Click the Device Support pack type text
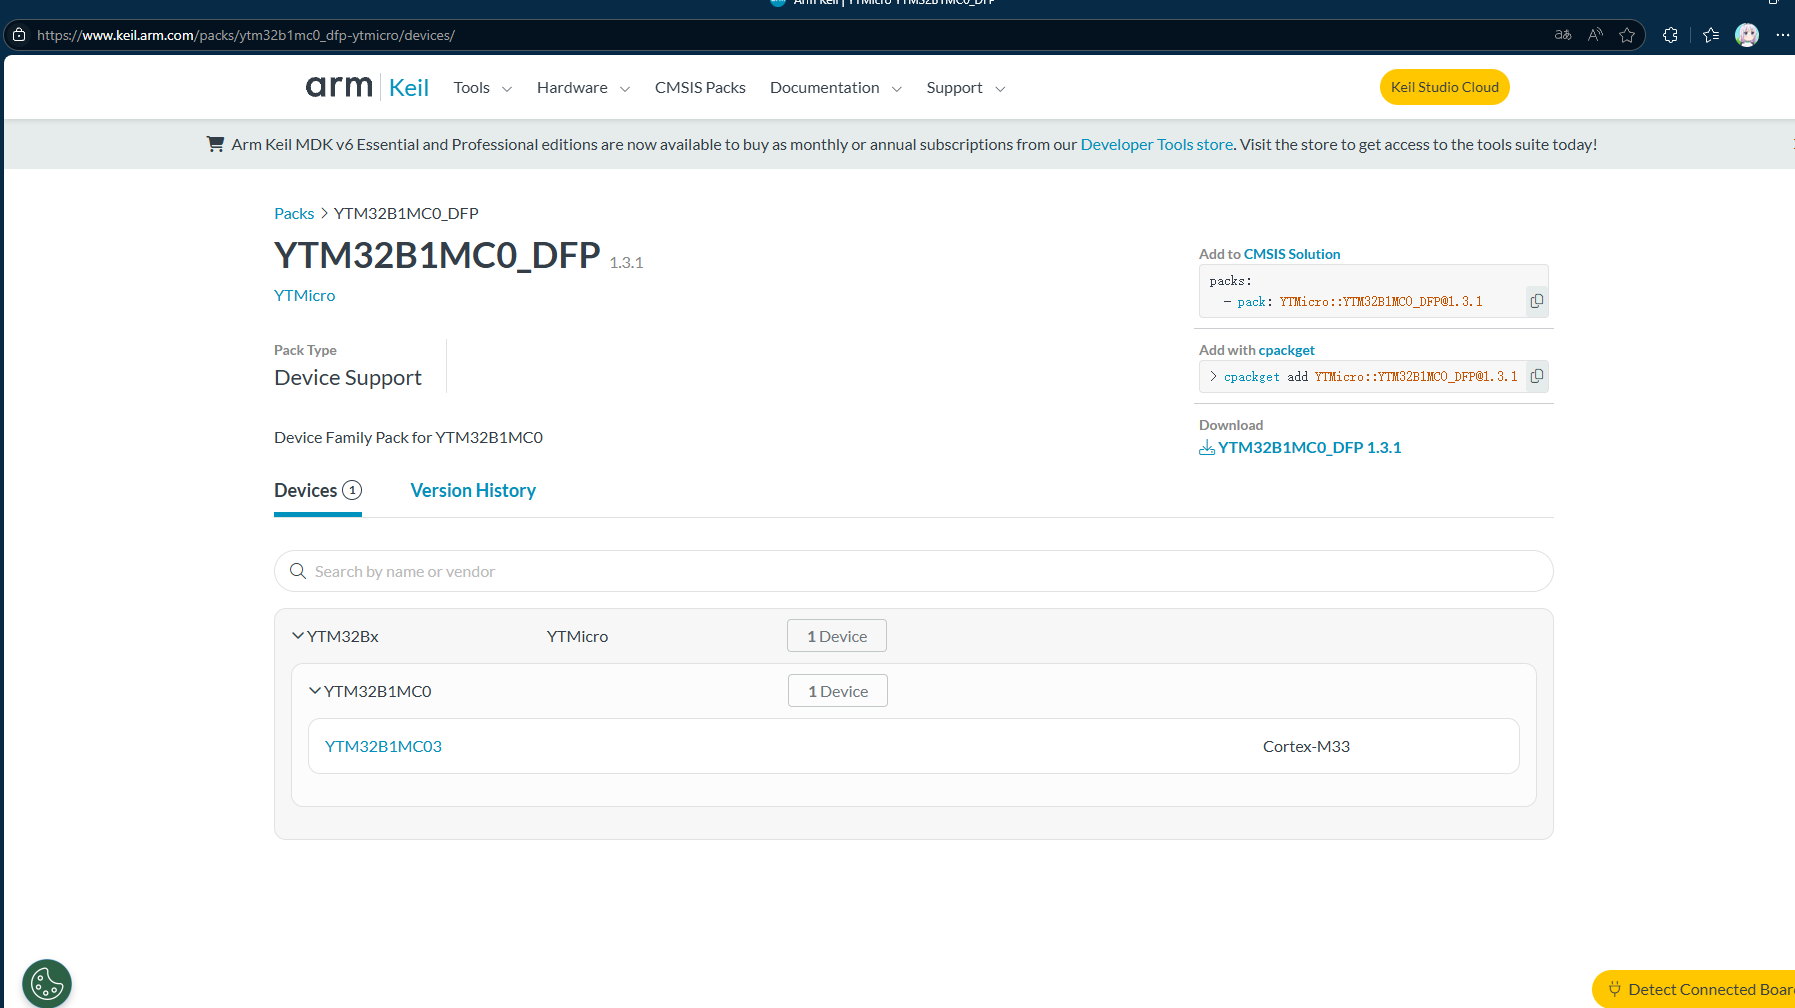Viewport: 1795px width, 1008px height. (x=348, y=378)
